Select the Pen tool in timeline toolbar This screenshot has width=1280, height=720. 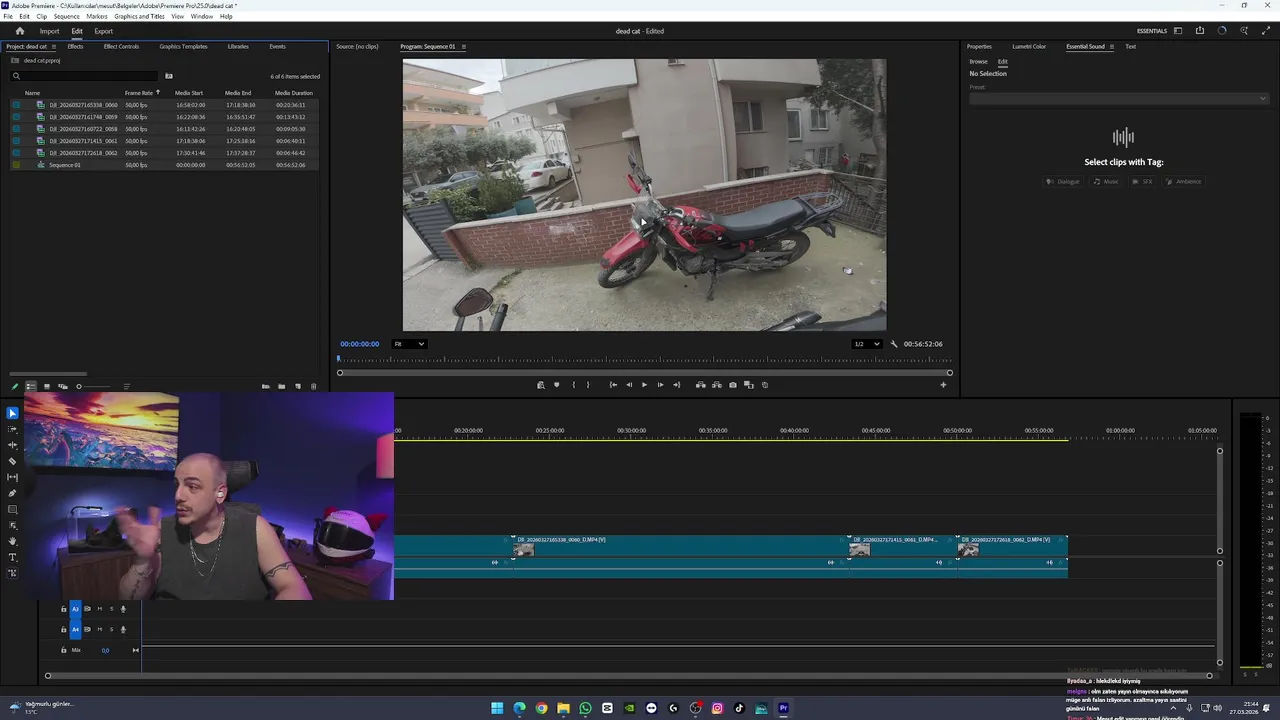tap(12, 493)
